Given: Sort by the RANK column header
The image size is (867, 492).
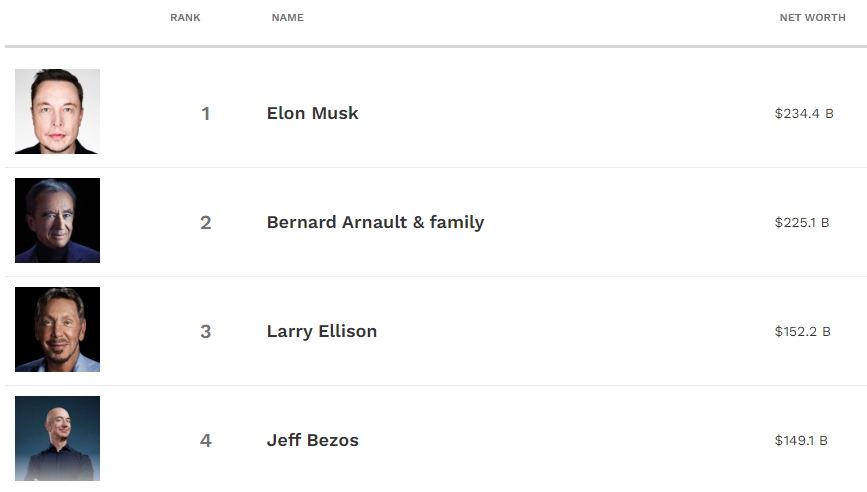Looking at the screenshot, I should (x=185, y=18).
